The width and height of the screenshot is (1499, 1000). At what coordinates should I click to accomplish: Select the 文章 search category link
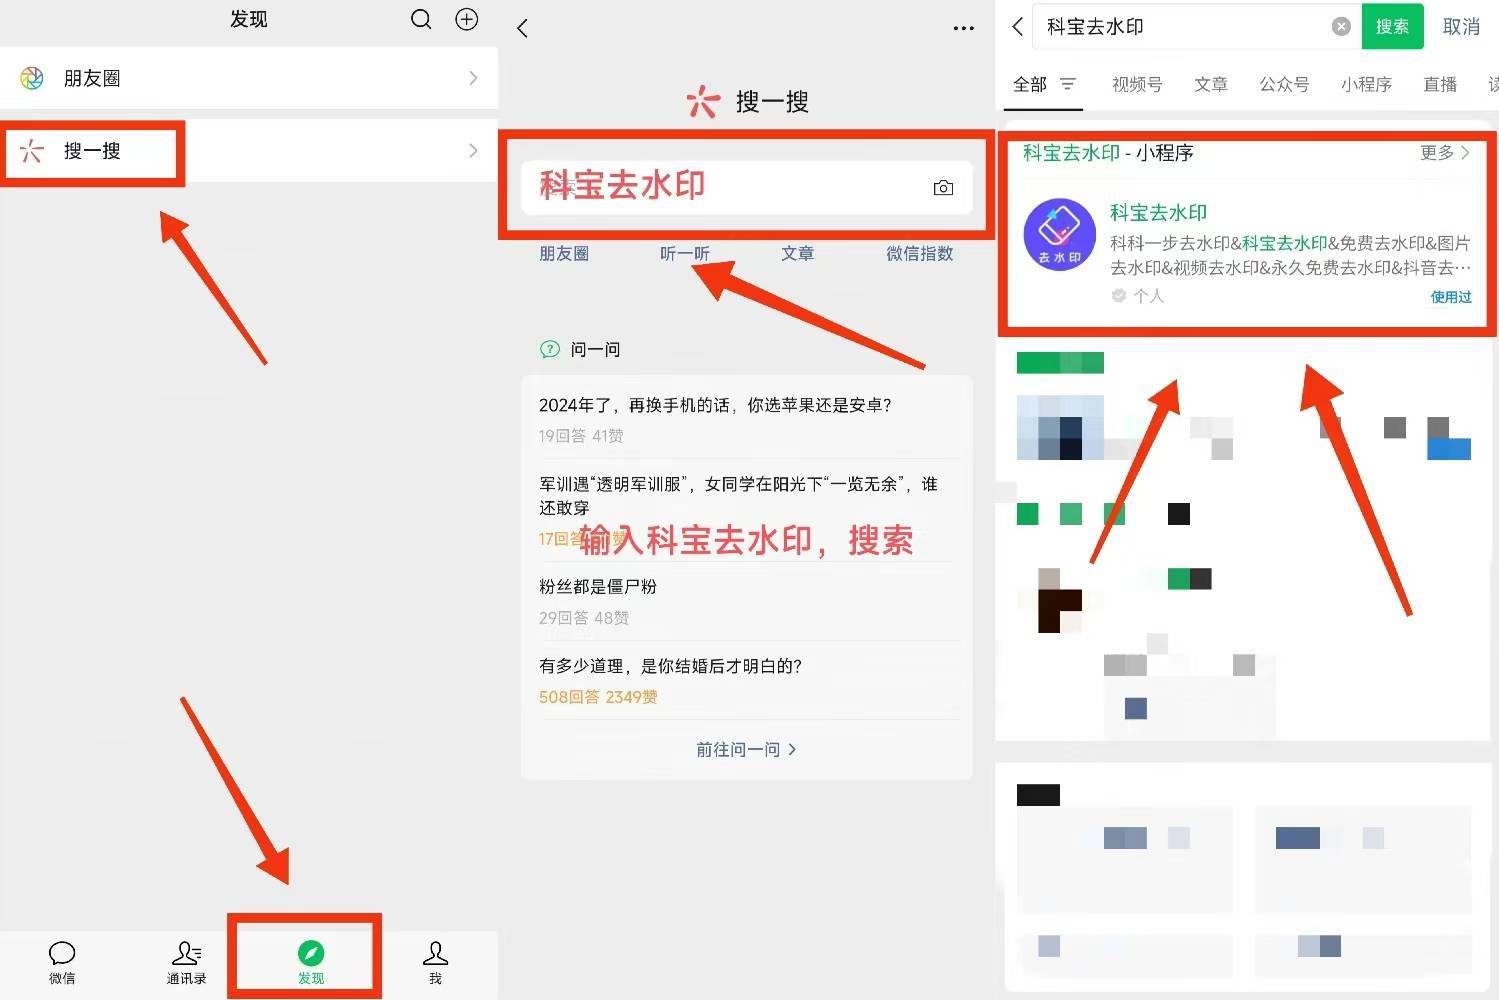tap(797, 254)
